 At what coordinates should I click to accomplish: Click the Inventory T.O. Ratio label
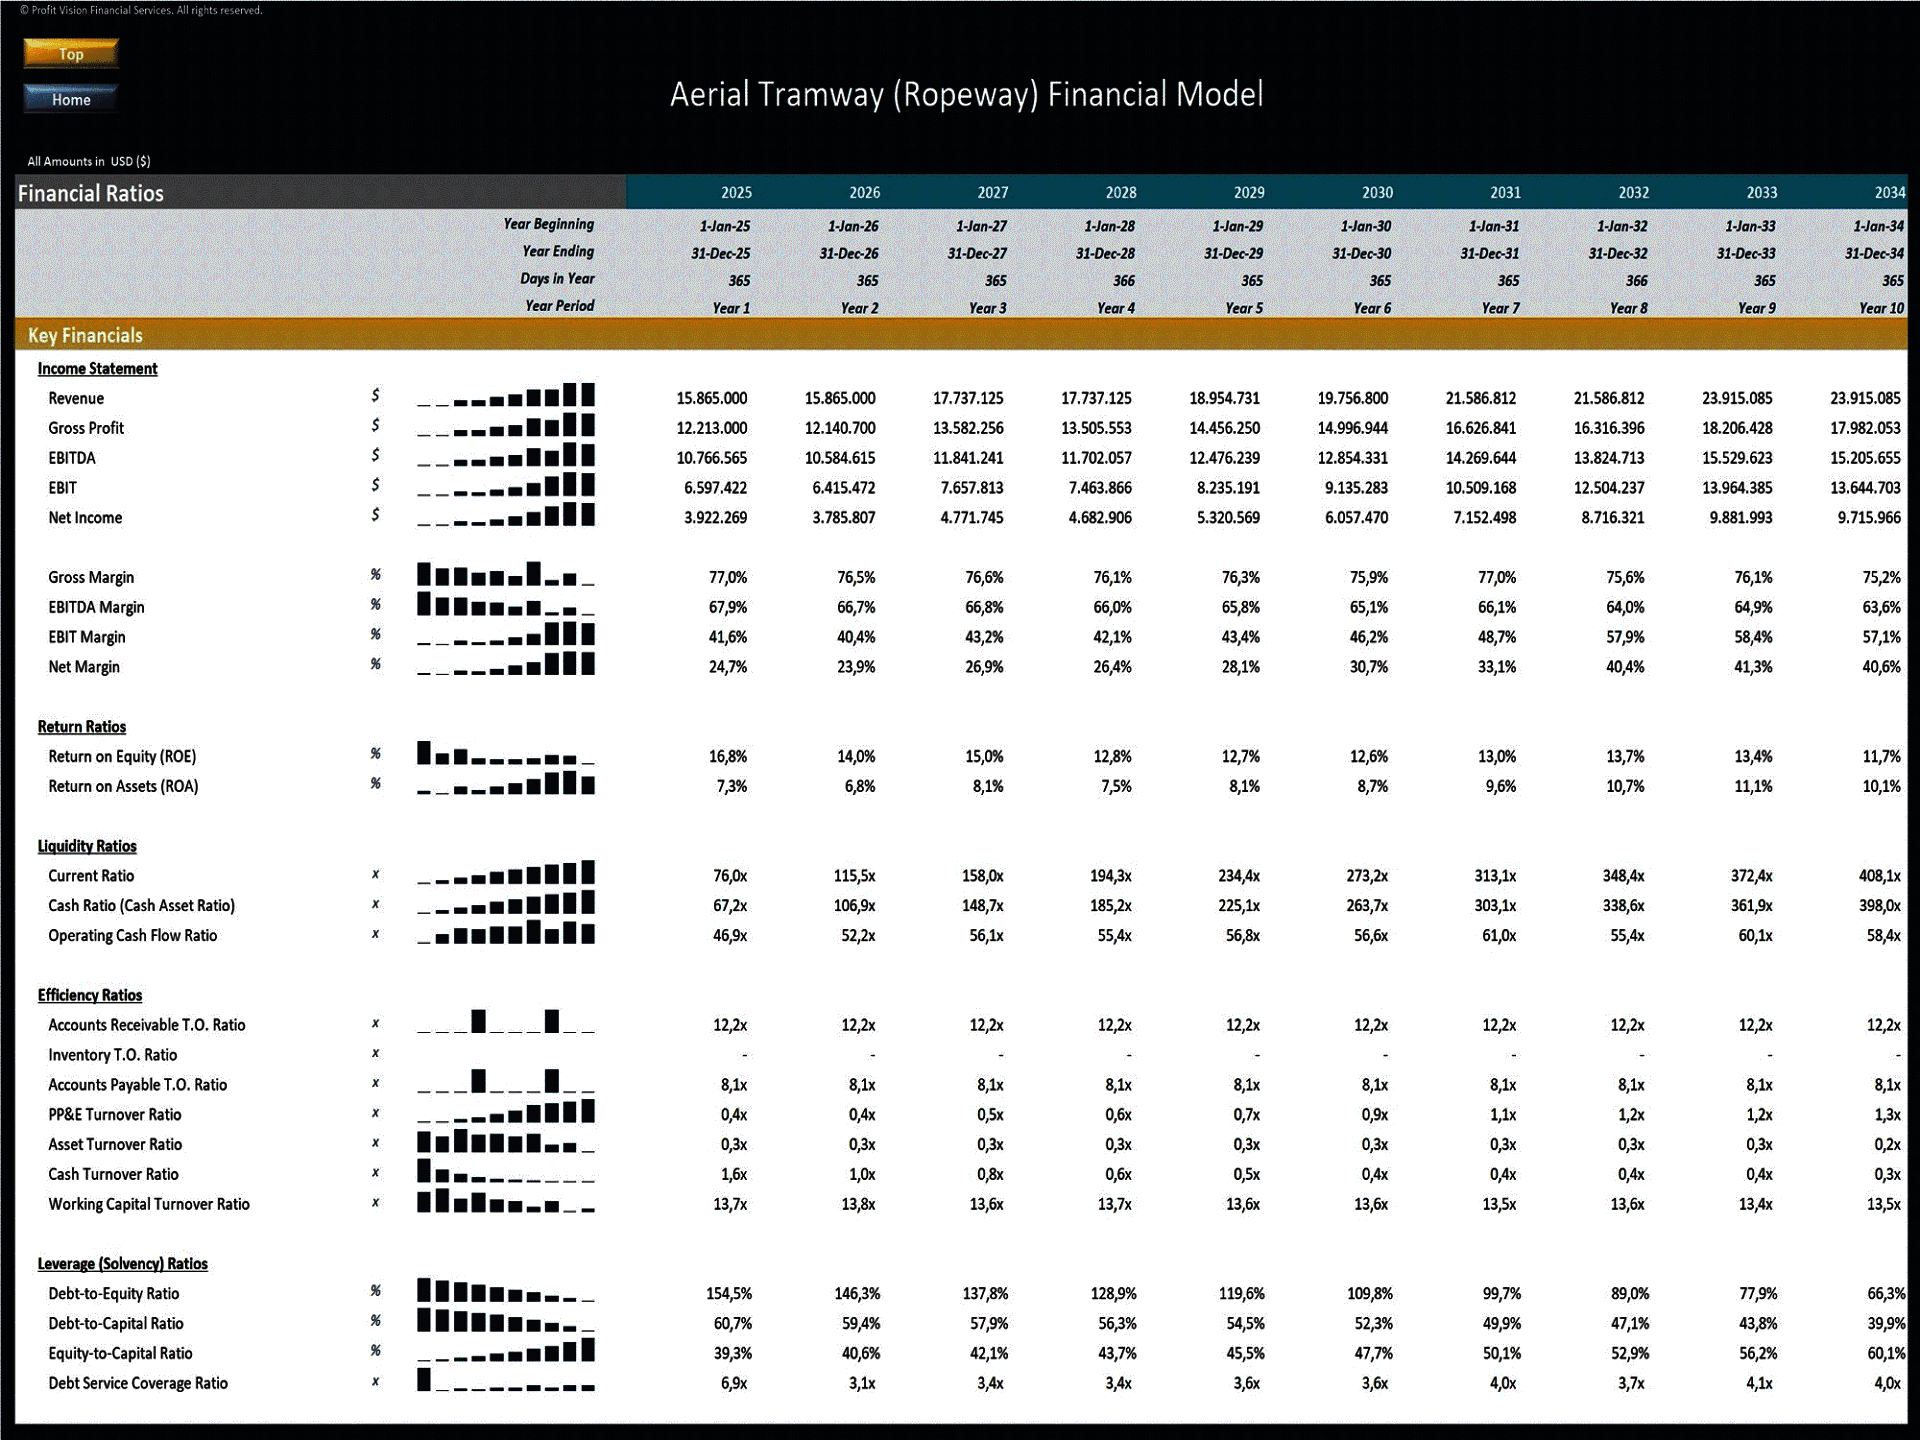tap(113, 1055)
